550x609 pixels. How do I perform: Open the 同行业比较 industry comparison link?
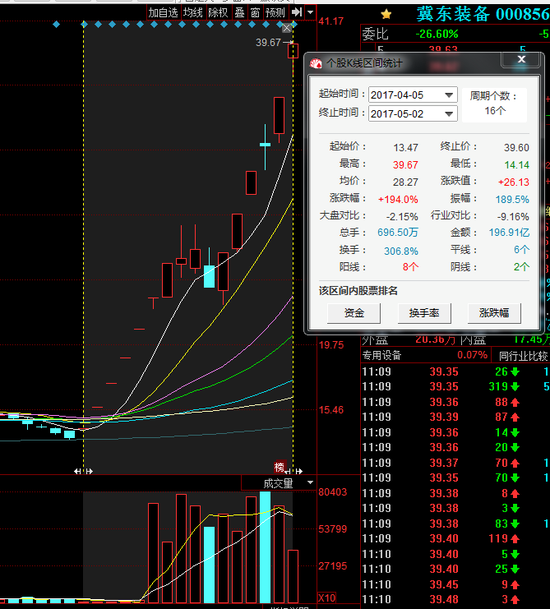(523, 355)
